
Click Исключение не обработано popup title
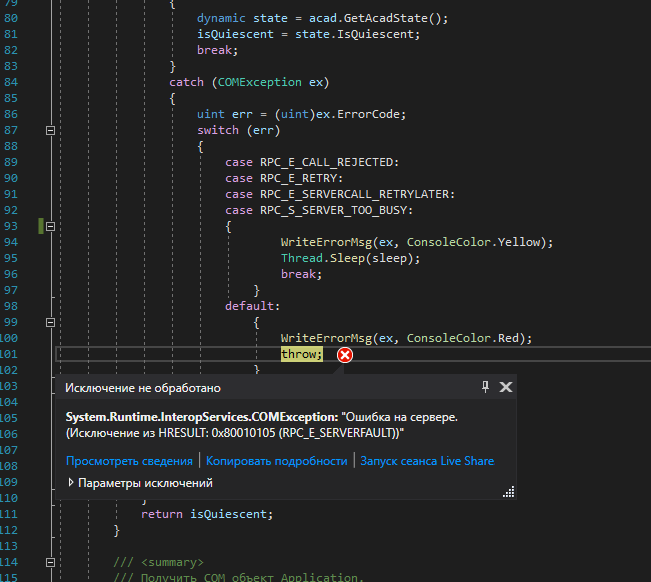tap(143, 388)
